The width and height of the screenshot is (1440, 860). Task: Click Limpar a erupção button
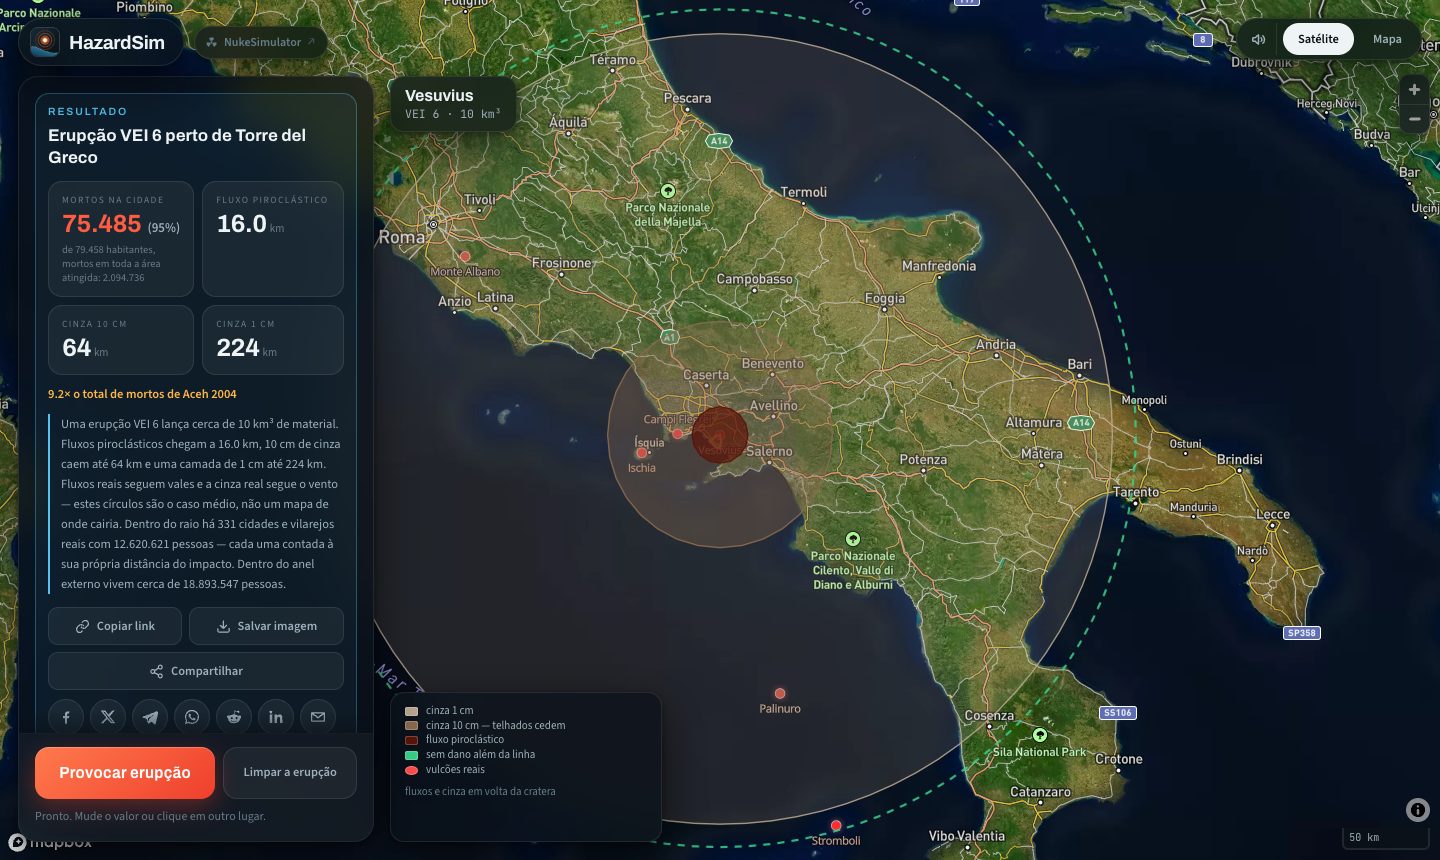coord(290,773)
